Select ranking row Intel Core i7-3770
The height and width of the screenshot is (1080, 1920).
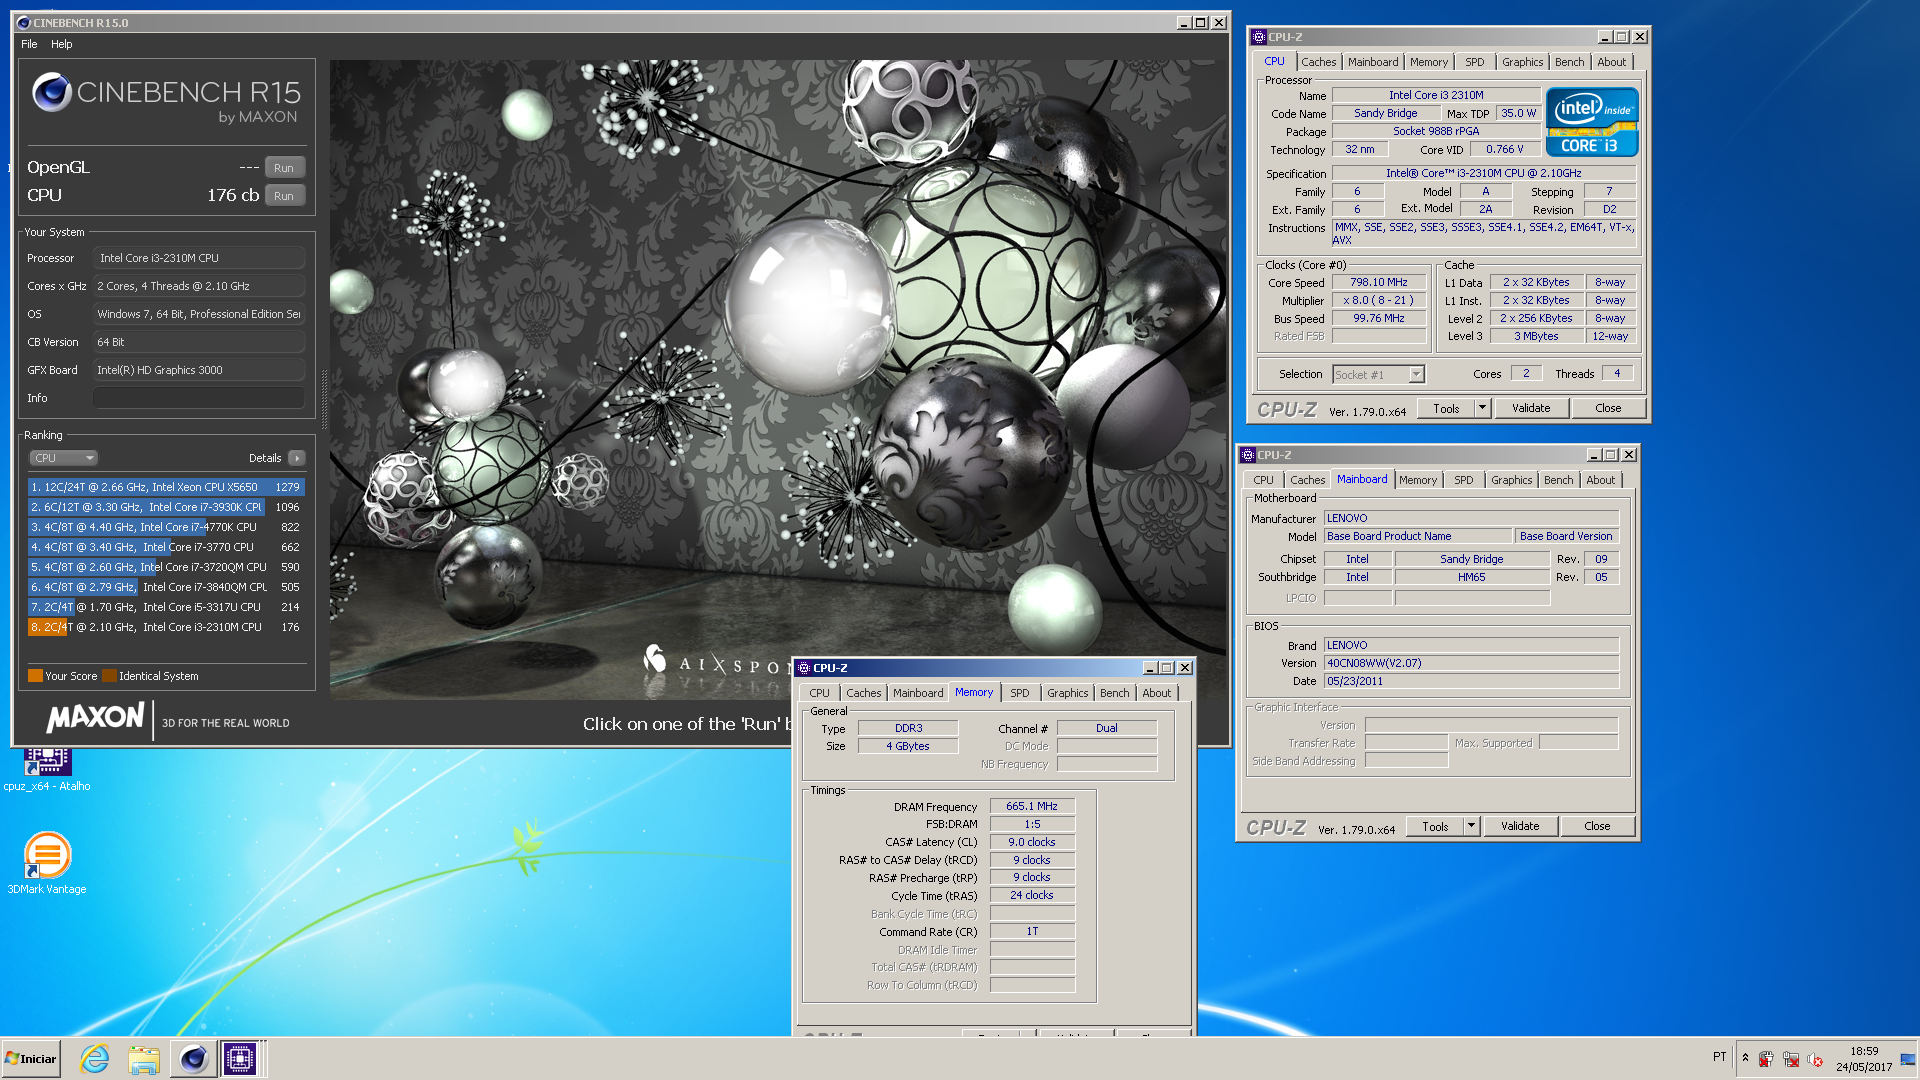click(166, 547)
